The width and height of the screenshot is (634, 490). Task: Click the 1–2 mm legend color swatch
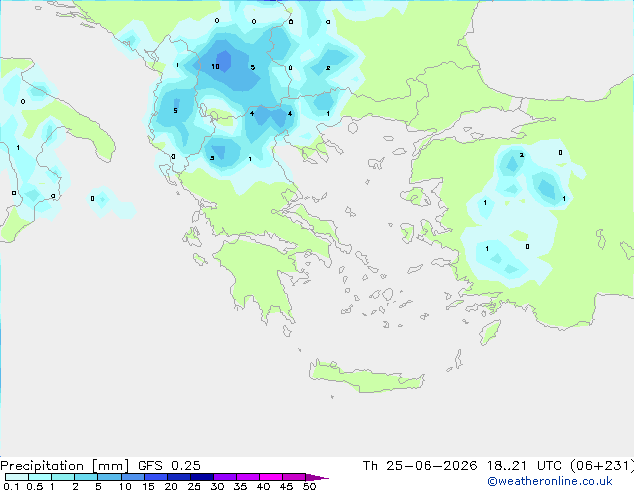pyautogui.click(x=63, y=477)
